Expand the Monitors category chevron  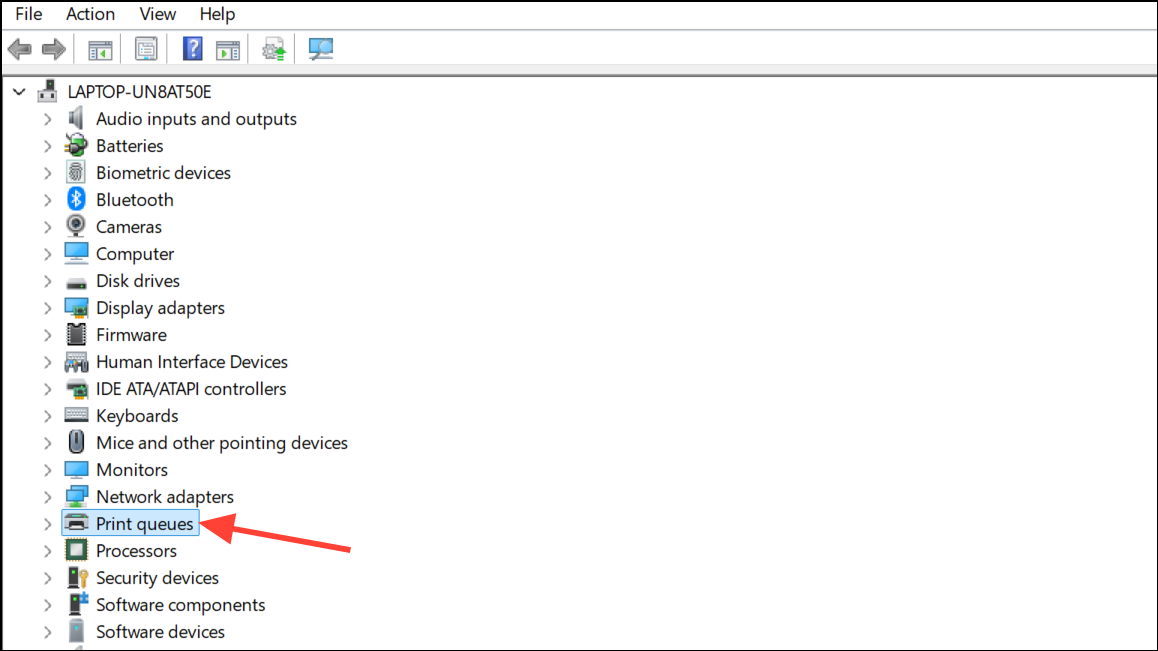coord(47,470)
